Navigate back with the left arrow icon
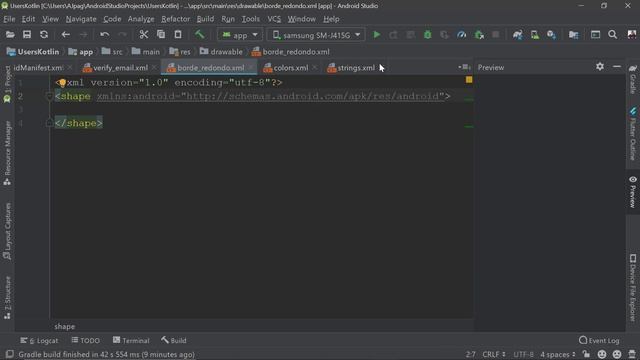 tap(66, 35)
